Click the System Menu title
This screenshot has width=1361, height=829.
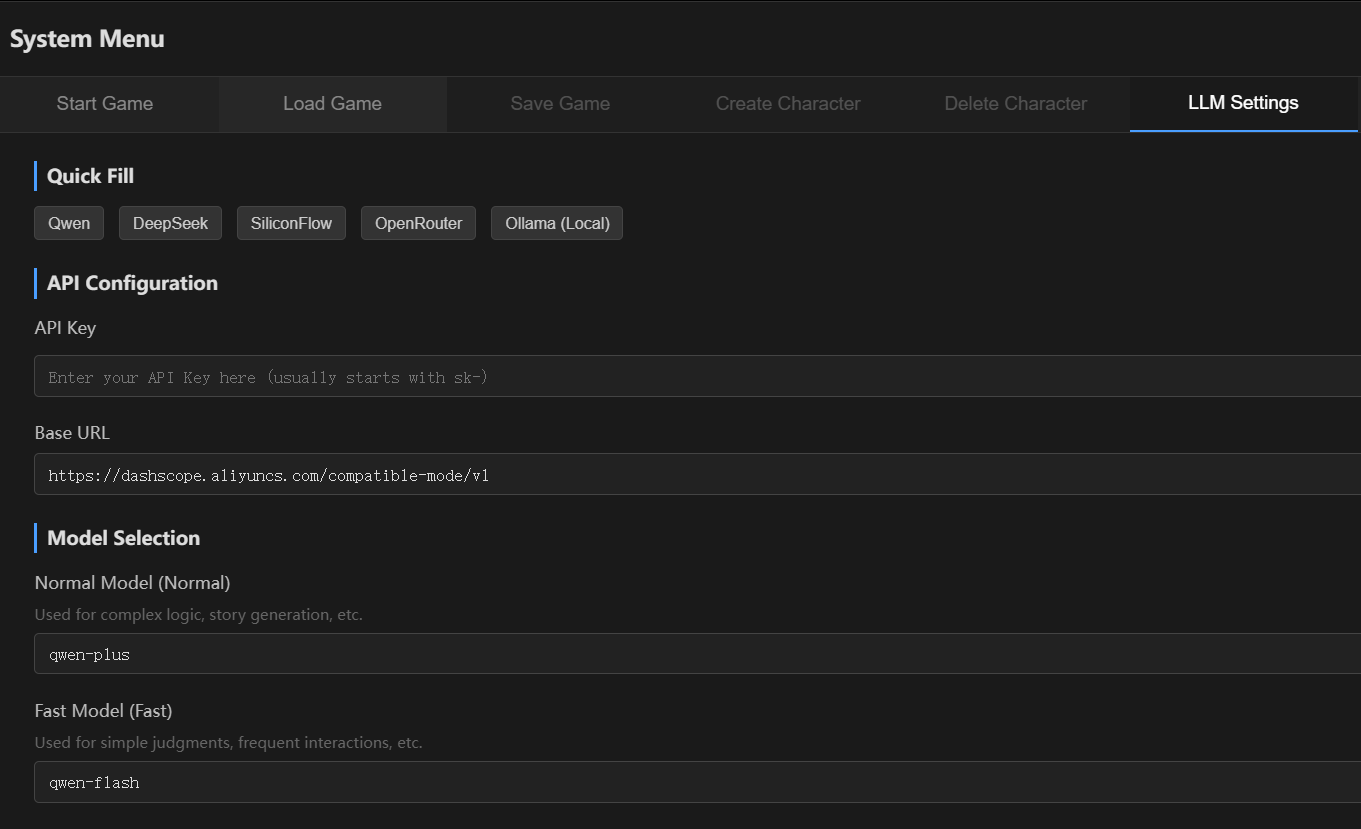tap(87, 39)
